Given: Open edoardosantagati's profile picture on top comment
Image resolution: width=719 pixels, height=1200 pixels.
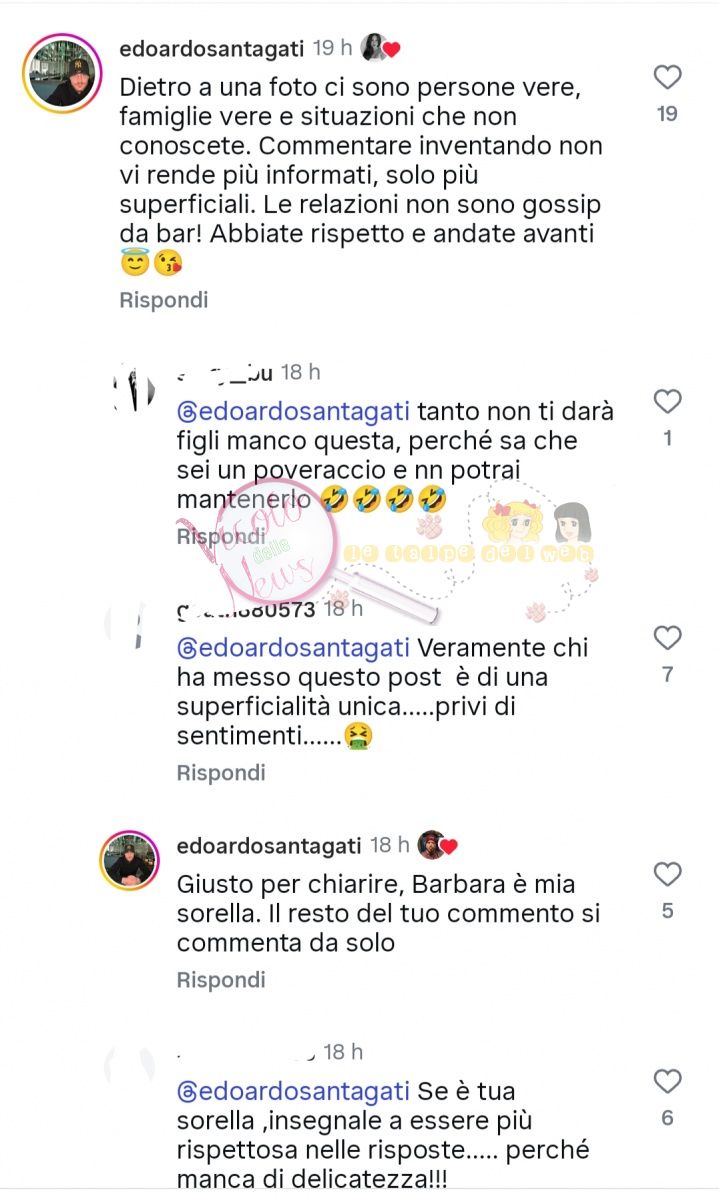Looking at the screenshot, I should 63,73.
